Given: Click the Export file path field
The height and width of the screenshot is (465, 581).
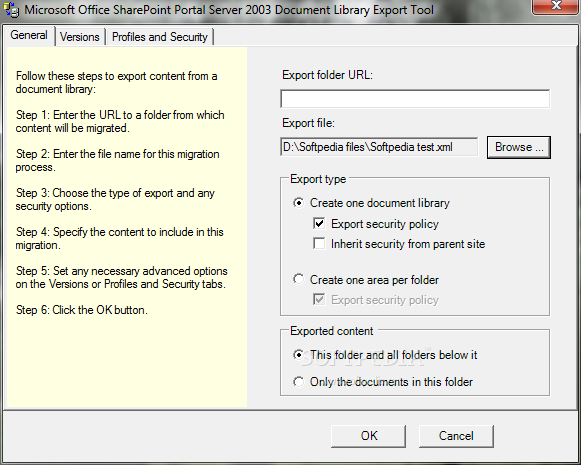Looking at the screenshot, I should pyautogui.click(x=379, y=147).
